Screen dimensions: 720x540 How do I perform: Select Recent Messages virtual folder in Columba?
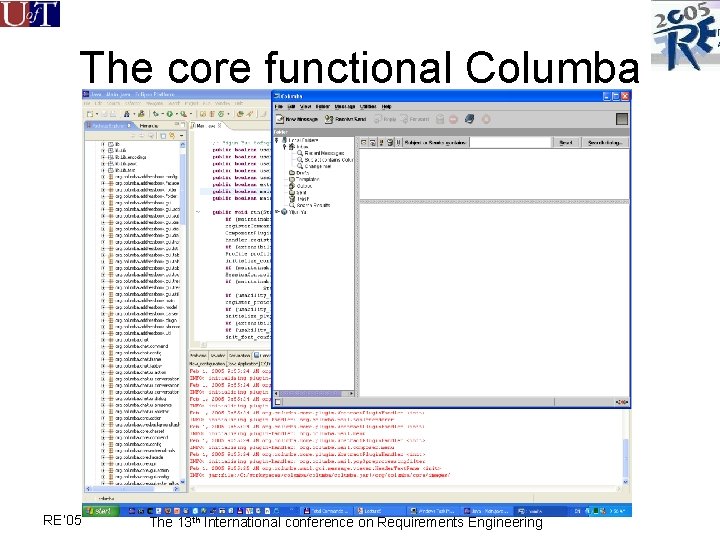[321, 153]
